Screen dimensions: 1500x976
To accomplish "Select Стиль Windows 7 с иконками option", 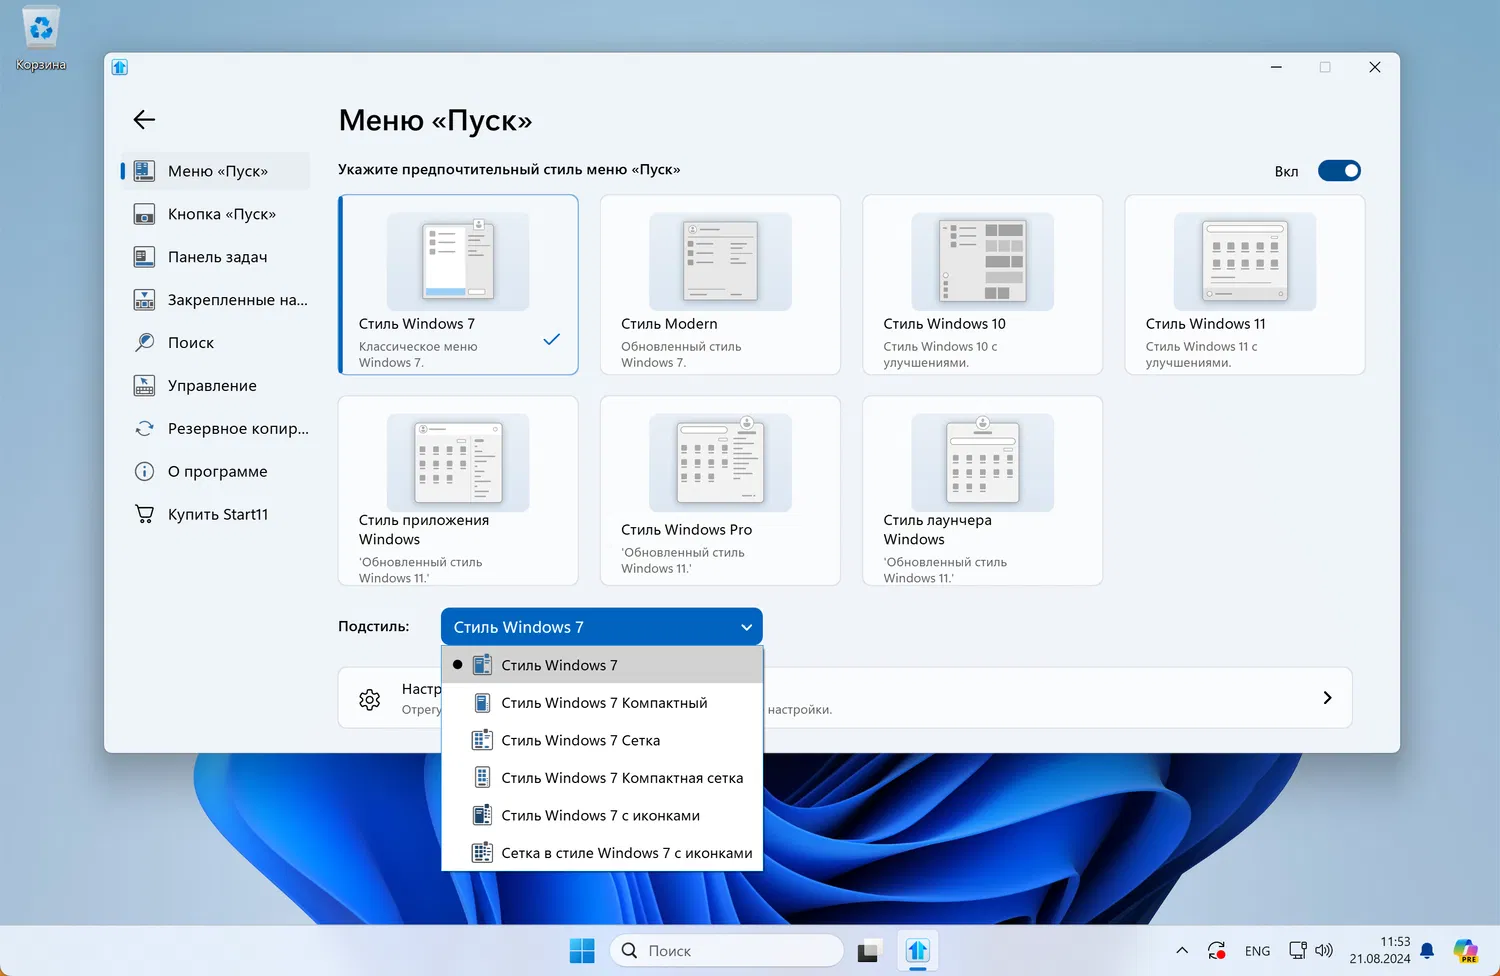I will point(602,815).
